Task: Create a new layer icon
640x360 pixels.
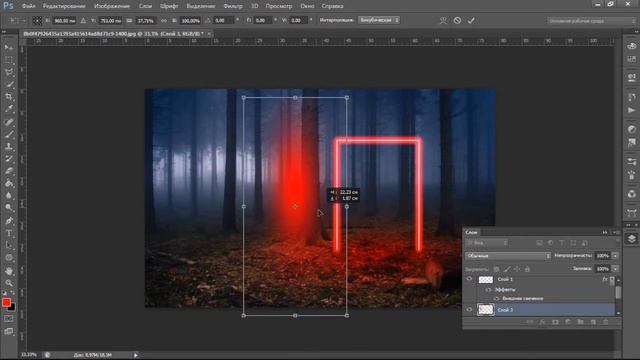Action: pos(593,322)
